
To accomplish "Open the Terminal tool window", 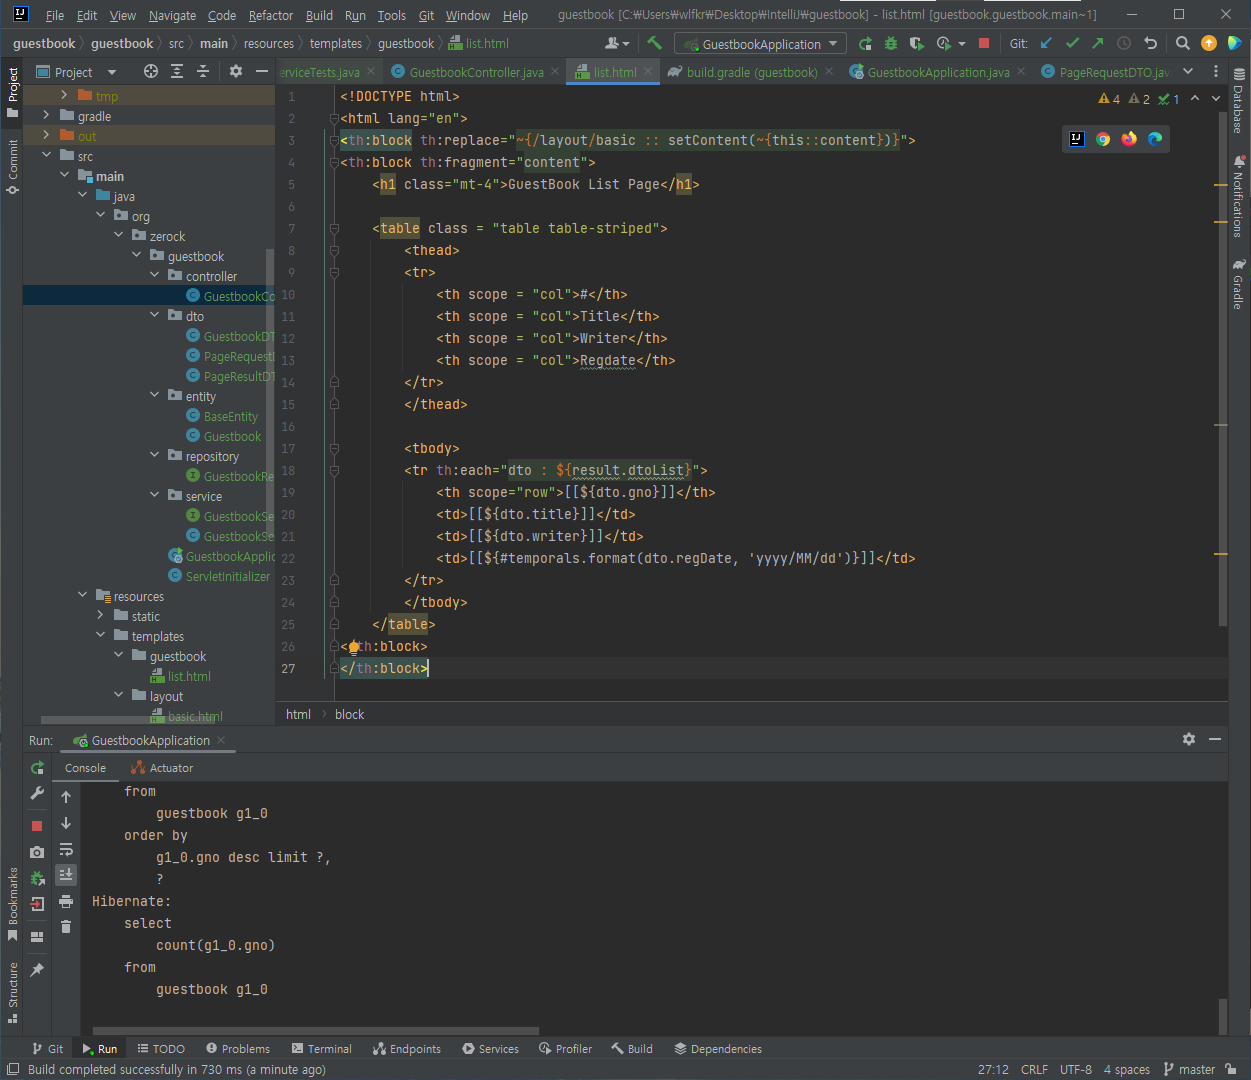I will click(322, 1049).
